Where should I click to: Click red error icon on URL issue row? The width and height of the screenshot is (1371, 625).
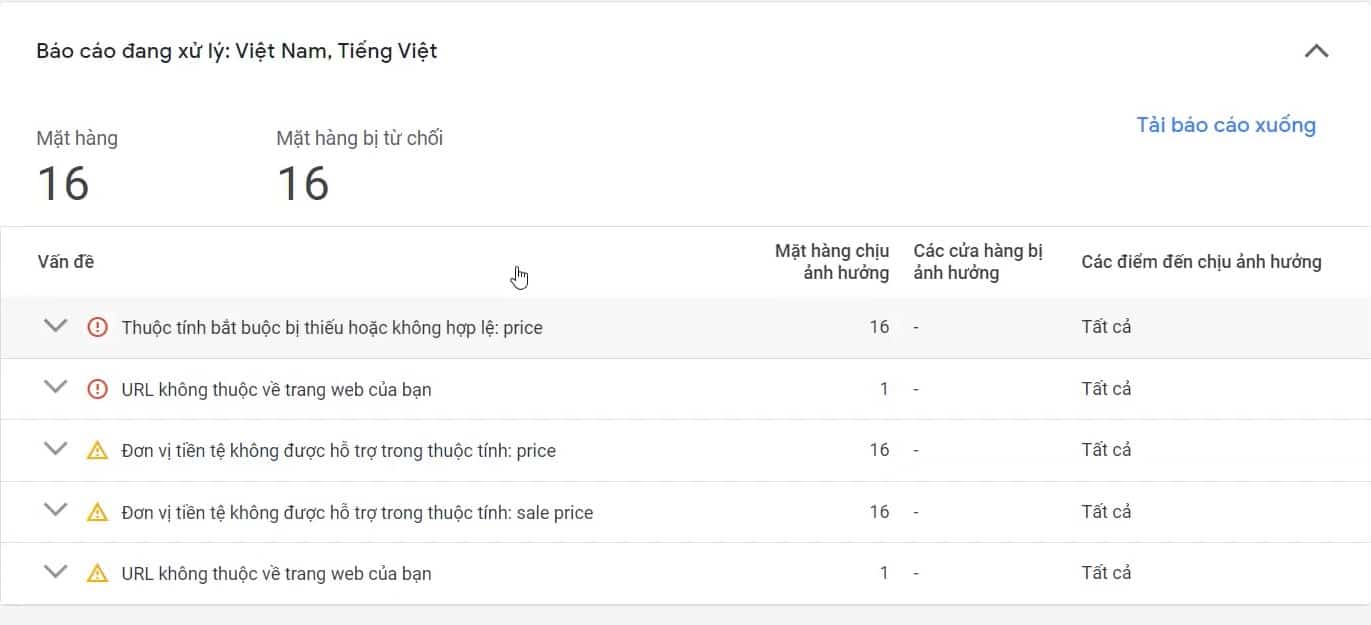point(97,389)
